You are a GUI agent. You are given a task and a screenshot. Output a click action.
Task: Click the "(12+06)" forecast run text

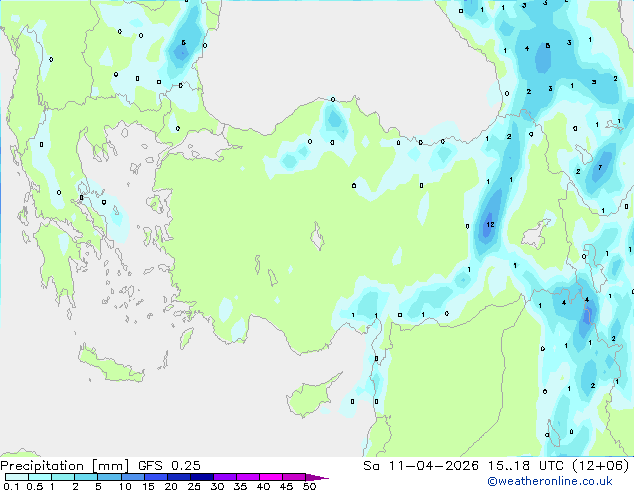pos(601,466)
